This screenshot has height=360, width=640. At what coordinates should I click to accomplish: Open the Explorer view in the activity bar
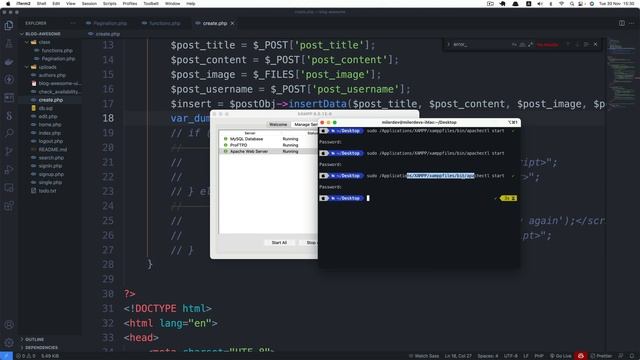pos(9,26)
